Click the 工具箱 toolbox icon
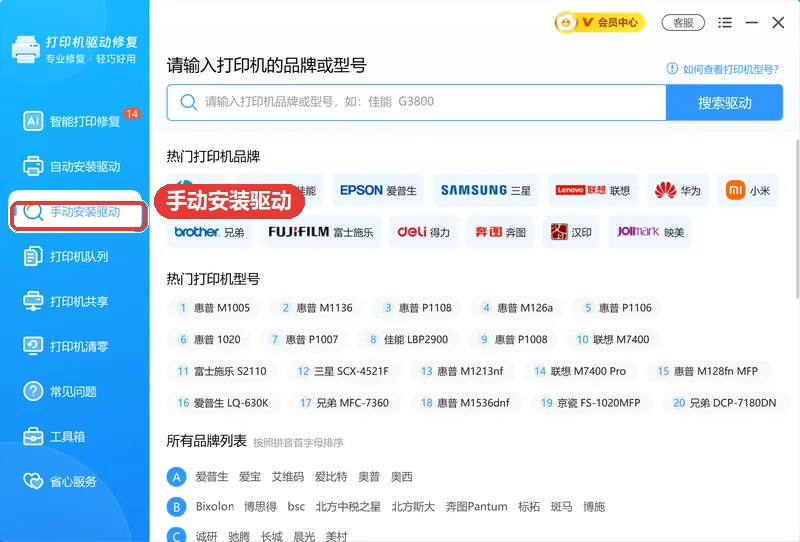 [33, 436]
